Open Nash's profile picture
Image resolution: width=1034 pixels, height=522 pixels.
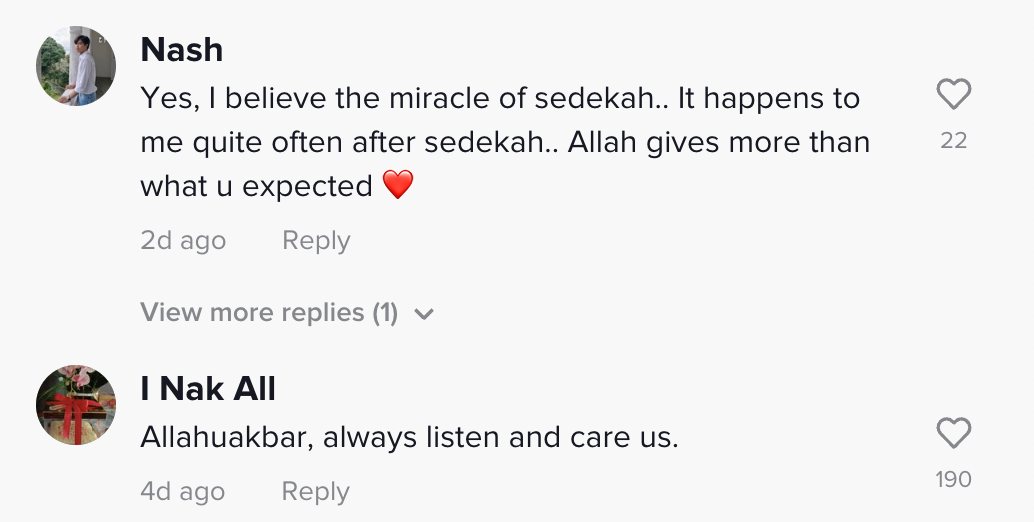tap(76, 66)
